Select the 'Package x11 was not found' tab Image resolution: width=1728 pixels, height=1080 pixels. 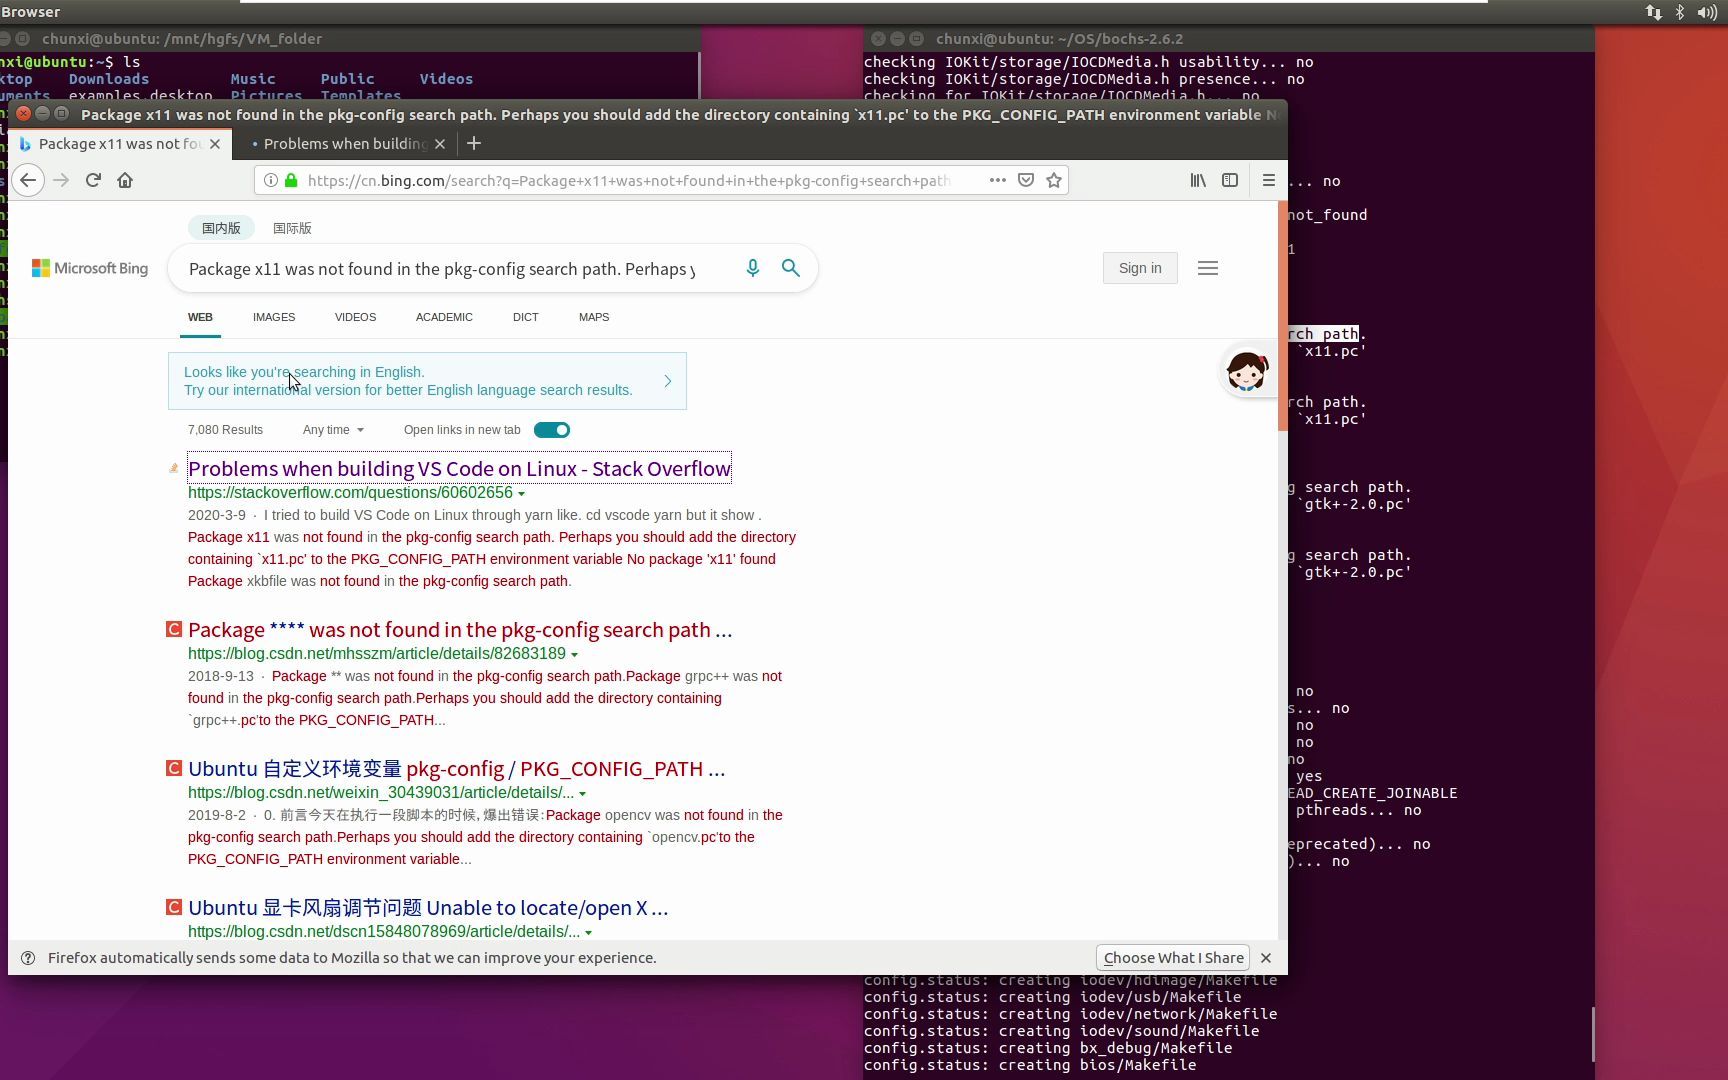tap(120, 144)
